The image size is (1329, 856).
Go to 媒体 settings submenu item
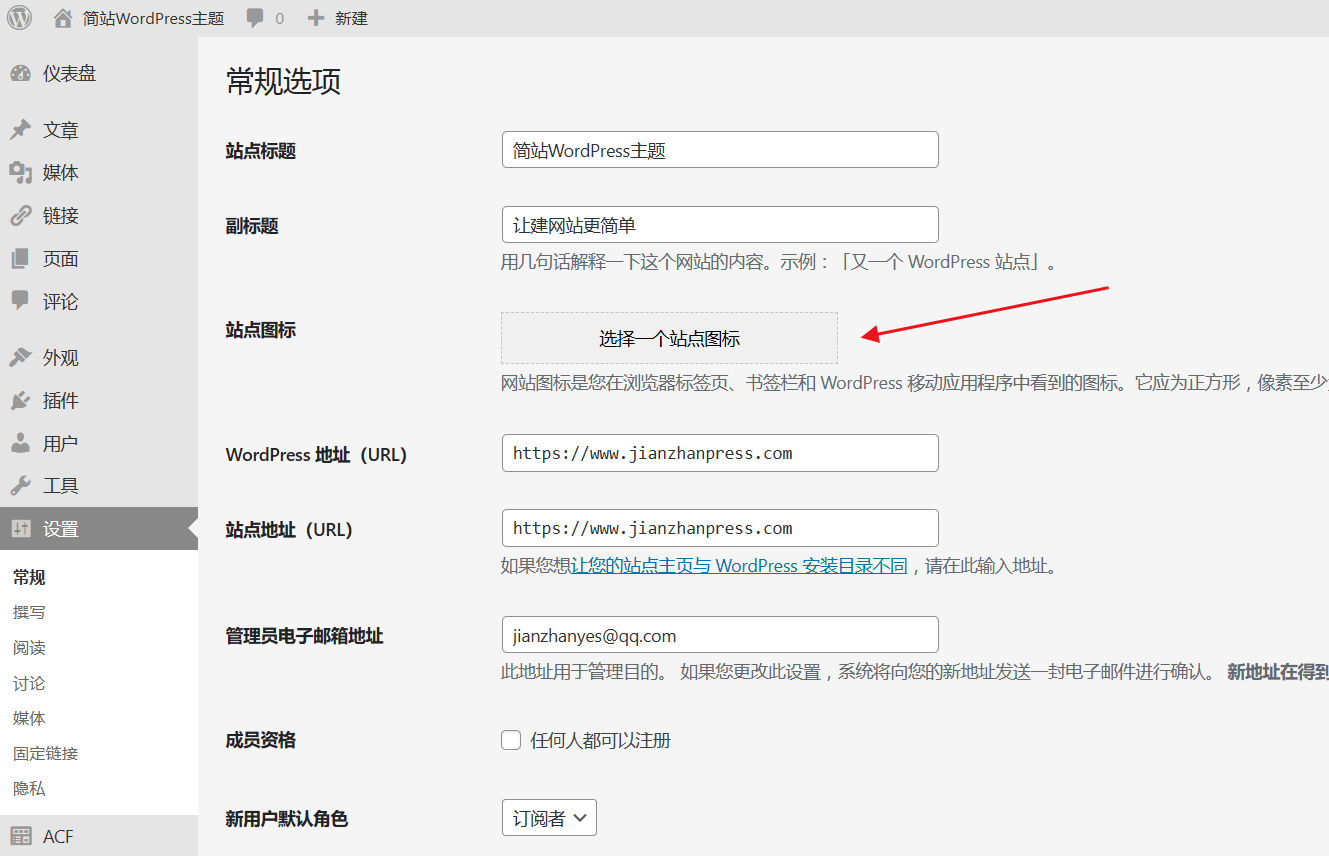coord(29,718)
